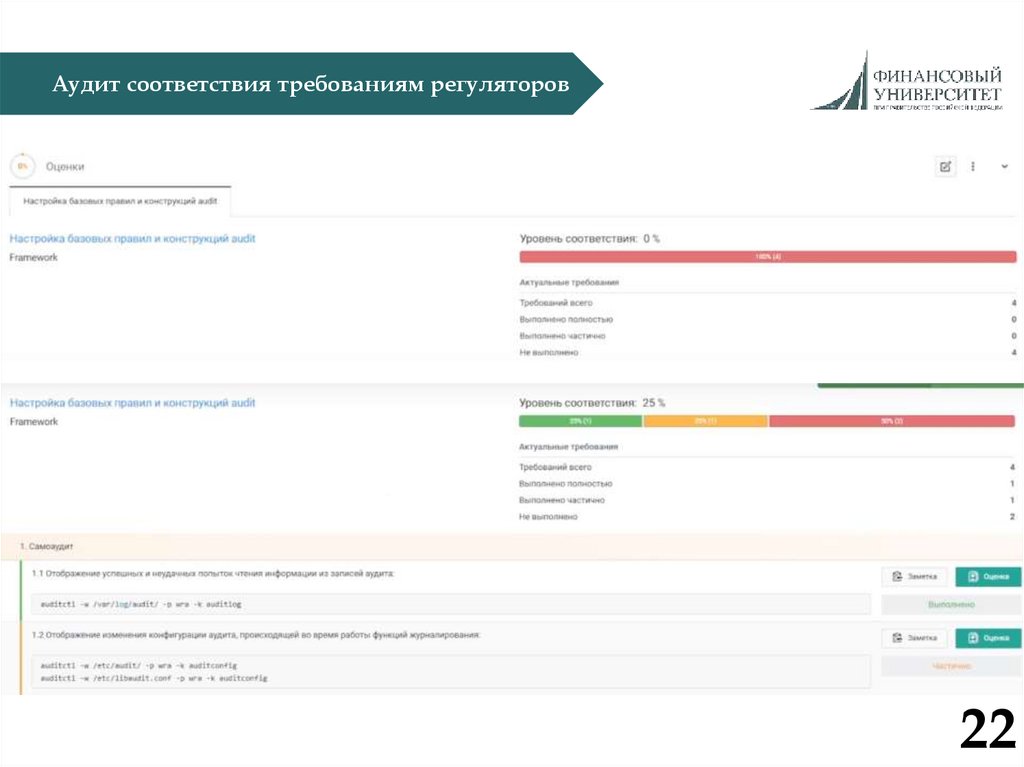Viewport: 1024px width, 767px height.
Task: Select requirement 1.1 description text
Action: point(213,574)
